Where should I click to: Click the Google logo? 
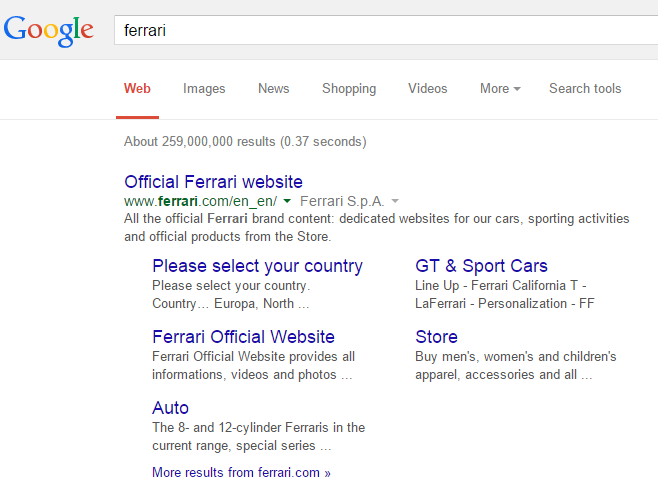click(x=49, y=30)
